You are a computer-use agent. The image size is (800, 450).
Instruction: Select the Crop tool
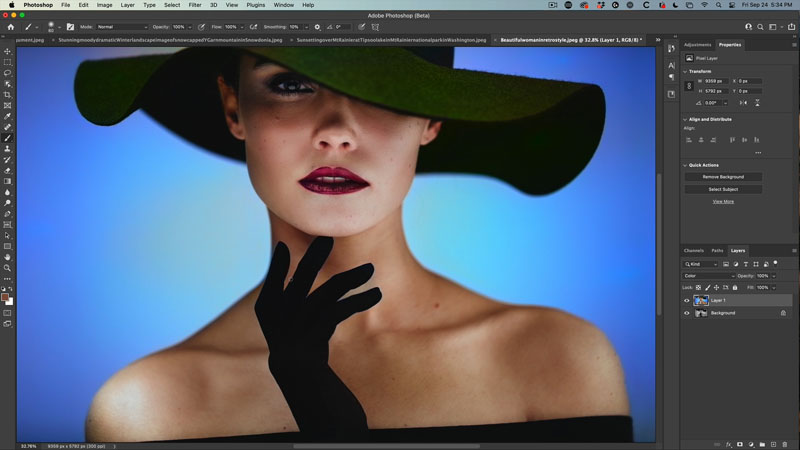pyautogui.click(x=8, y=94)
